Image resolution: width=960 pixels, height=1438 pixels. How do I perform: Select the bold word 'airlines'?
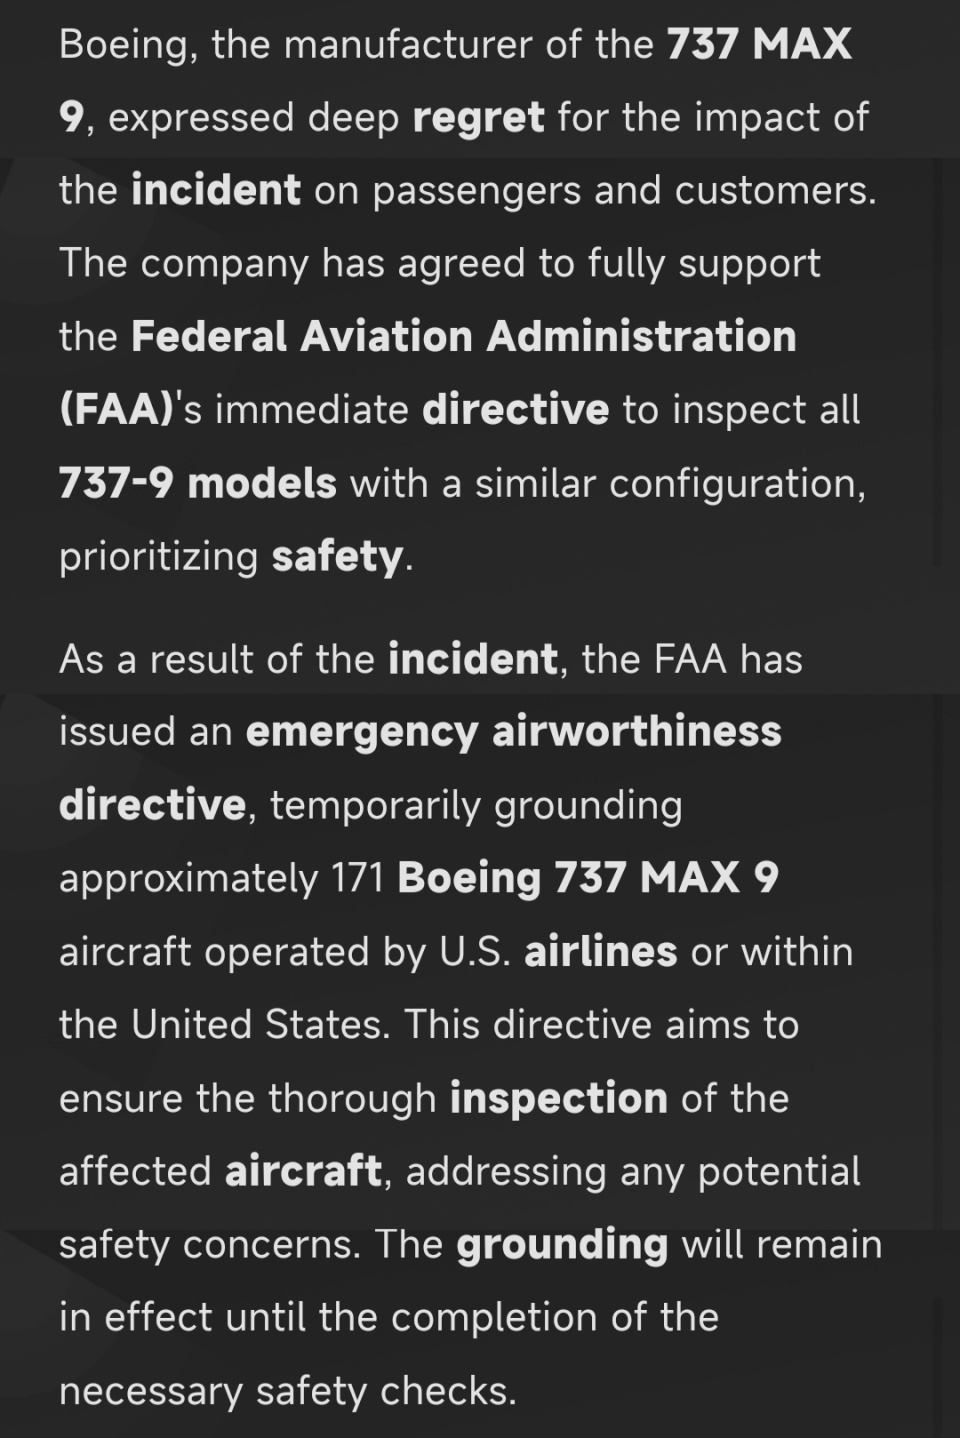(601, 951)
